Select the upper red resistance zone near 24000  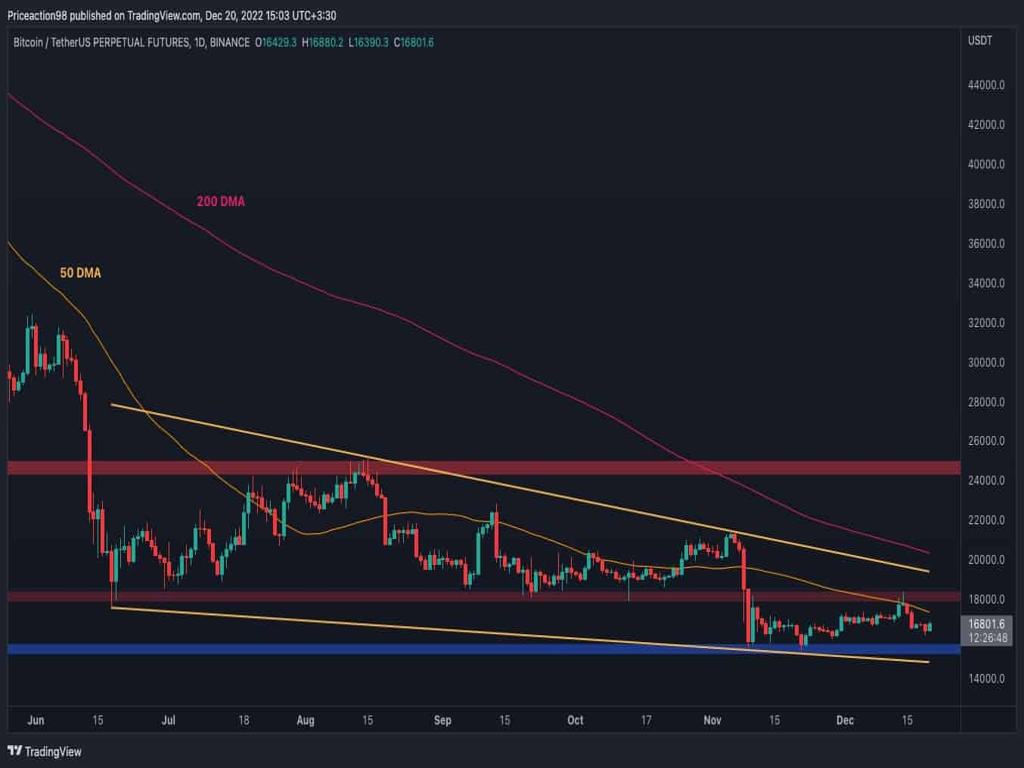tap(480, 467)
